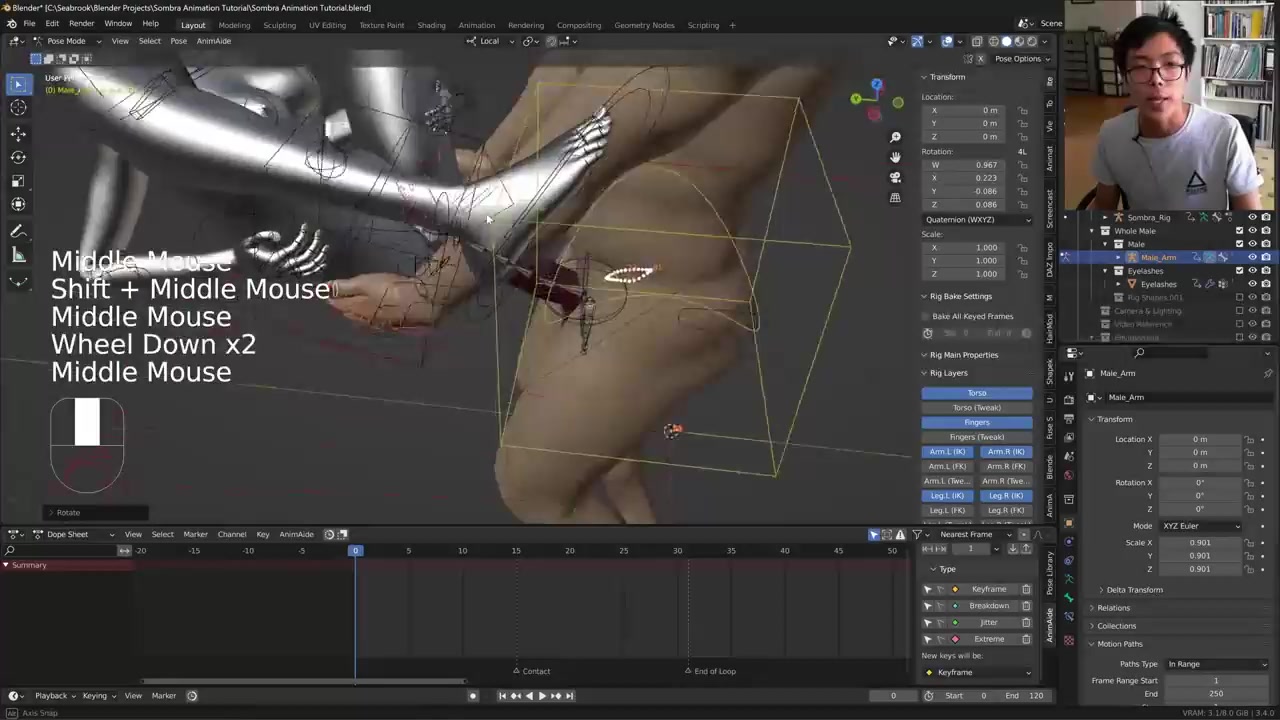Image resolution: width=1280 pixels, height=720 pixels.
Task: Open the Render menu
Action: tap(81, 24)
